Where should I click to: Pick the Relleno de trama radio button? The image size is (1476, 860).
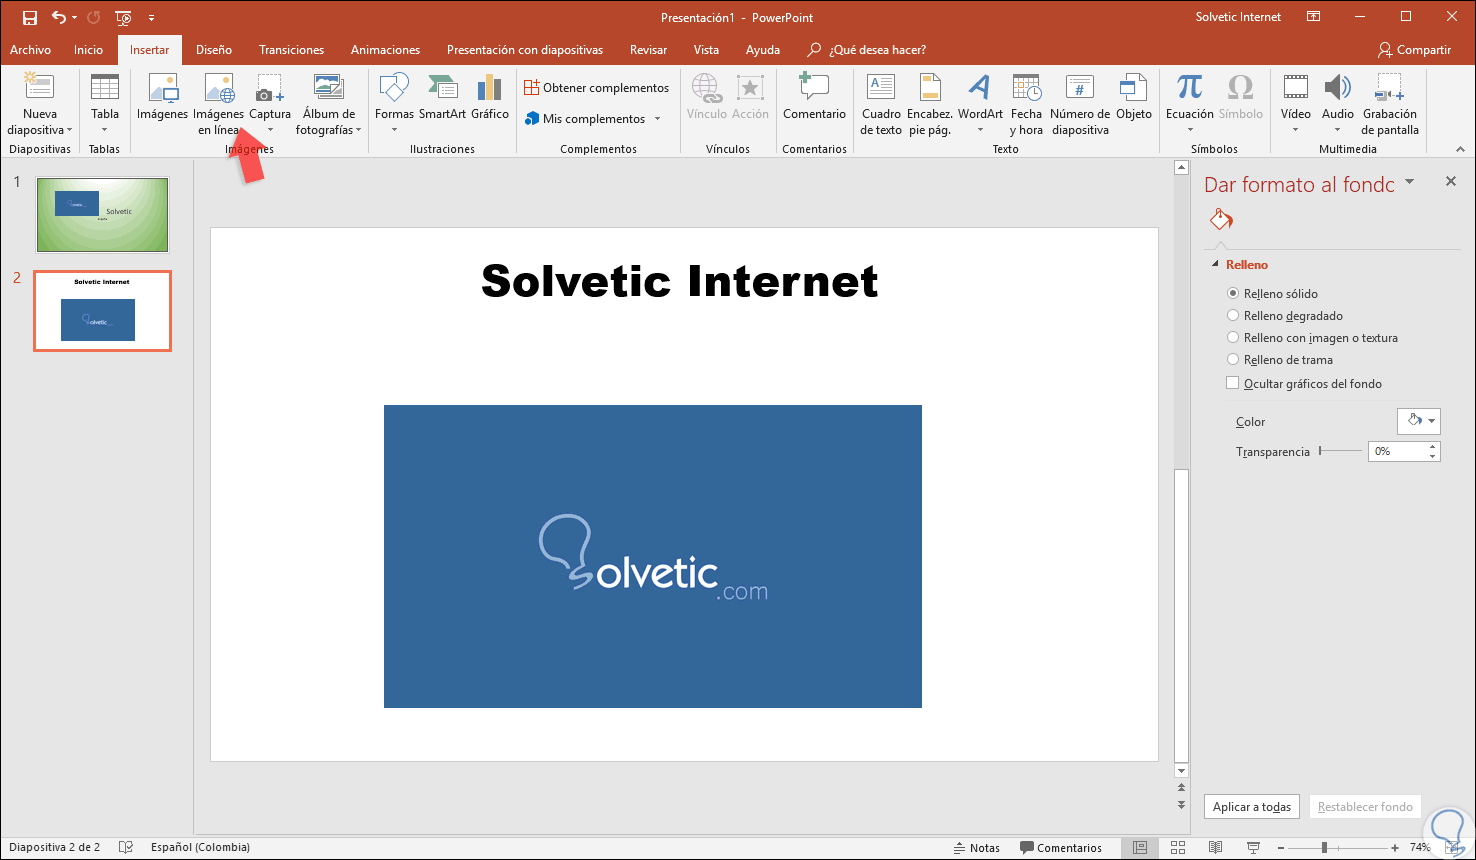pos(1233,360)
